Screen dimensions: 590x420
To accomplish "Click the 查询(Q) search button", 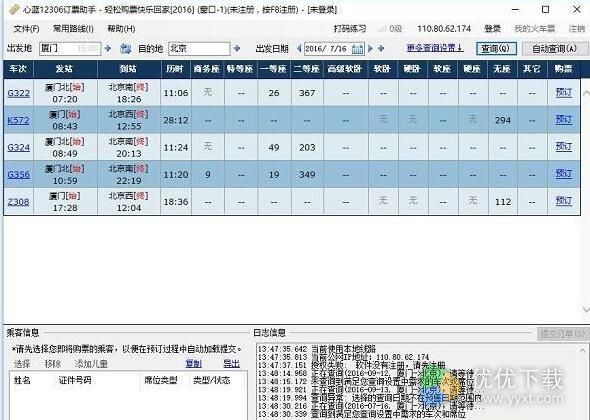I will pos(496,49).
